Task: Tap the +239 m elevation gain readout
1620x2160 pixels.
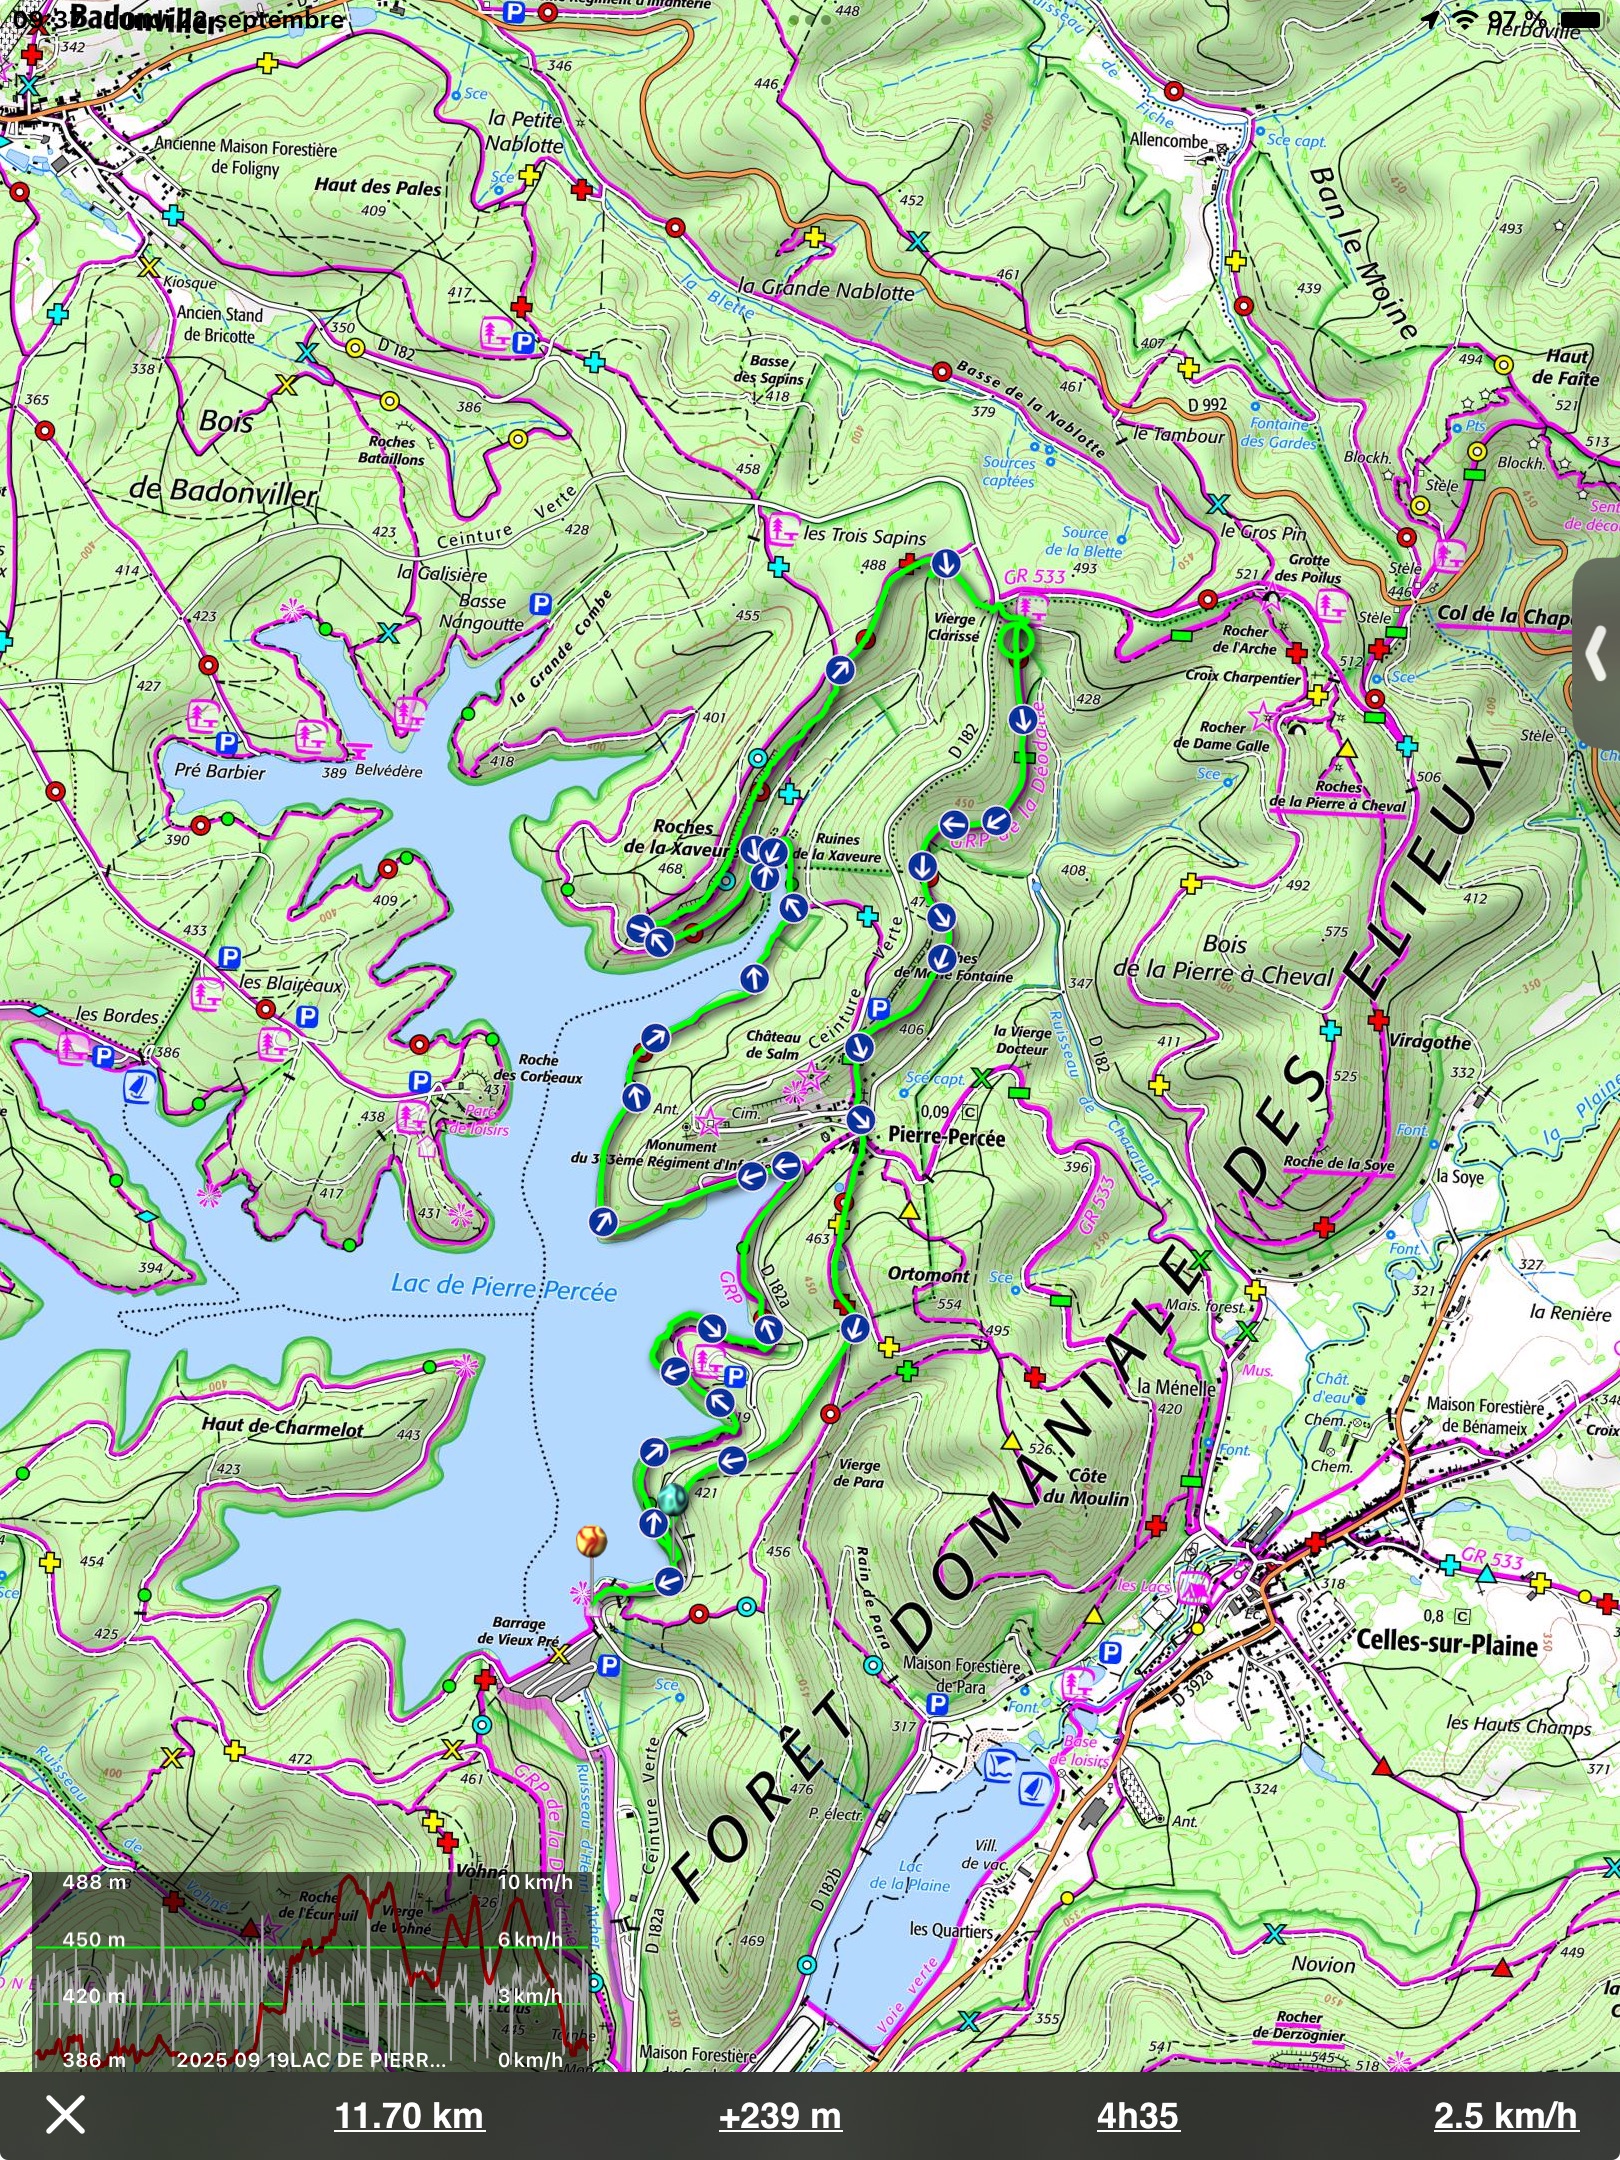Action: coord(780,2116)
